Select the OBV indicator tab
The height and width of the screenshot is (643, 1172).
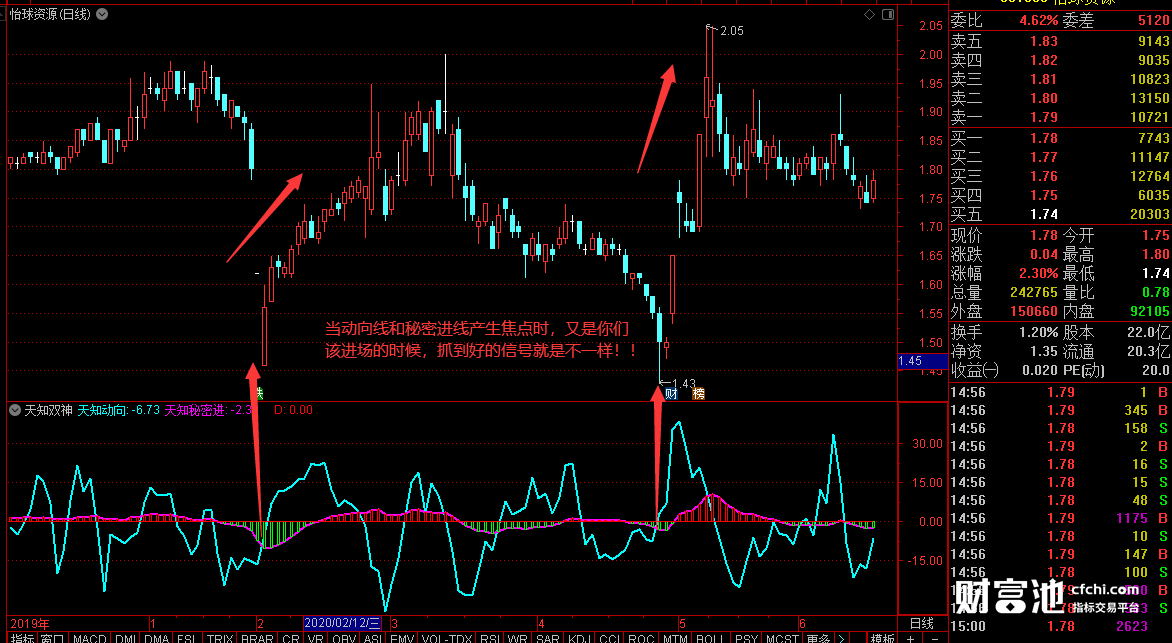[344, 639]
